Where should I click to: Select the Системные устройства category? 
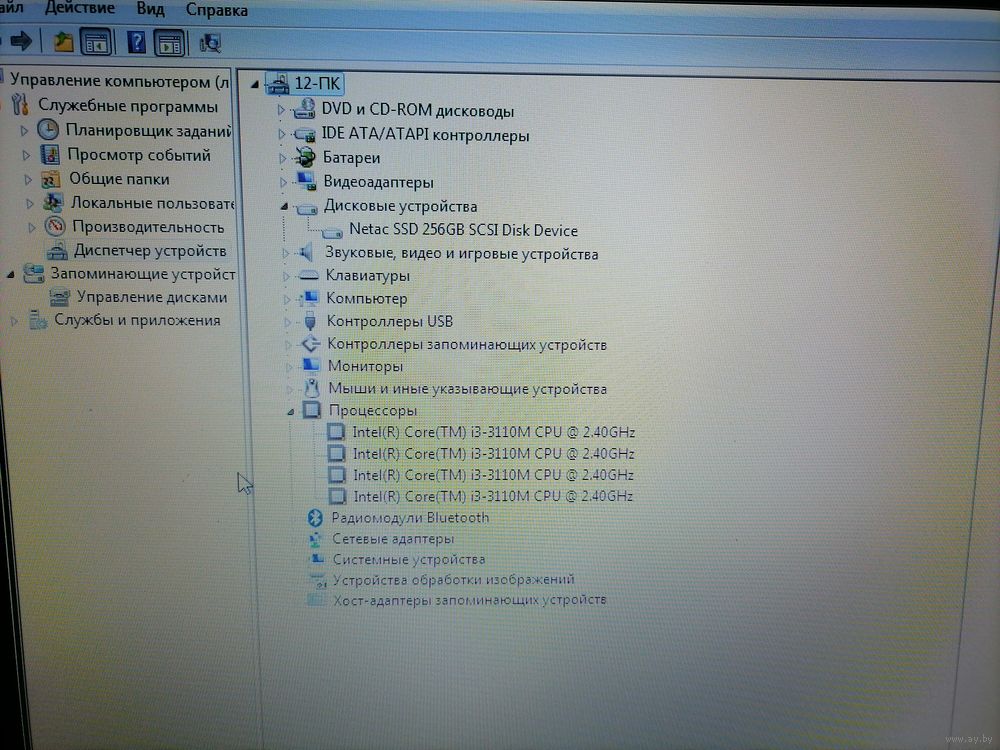coord(409,559)
